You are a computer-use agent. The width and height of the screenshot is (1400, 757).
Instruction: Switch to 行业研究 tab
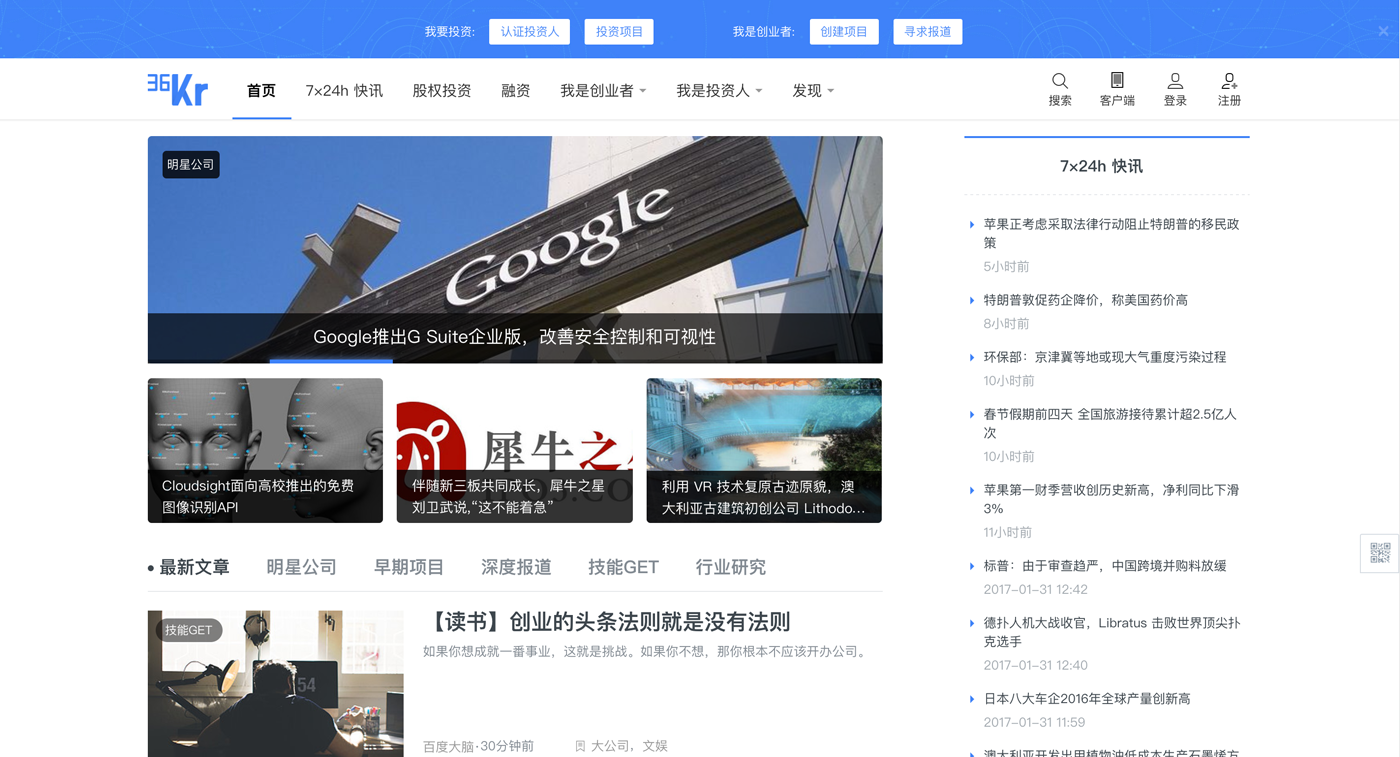[x=730, y=567]
